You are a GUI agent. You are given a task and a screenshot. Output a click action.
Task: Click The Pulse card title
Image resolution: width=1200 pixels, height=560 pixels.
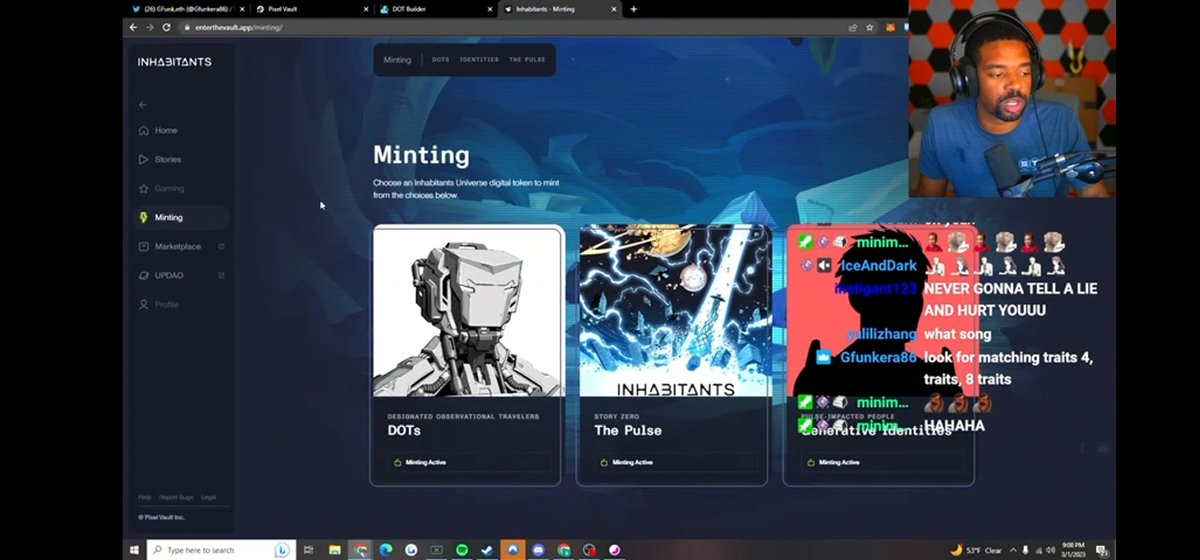click(628, 430)
